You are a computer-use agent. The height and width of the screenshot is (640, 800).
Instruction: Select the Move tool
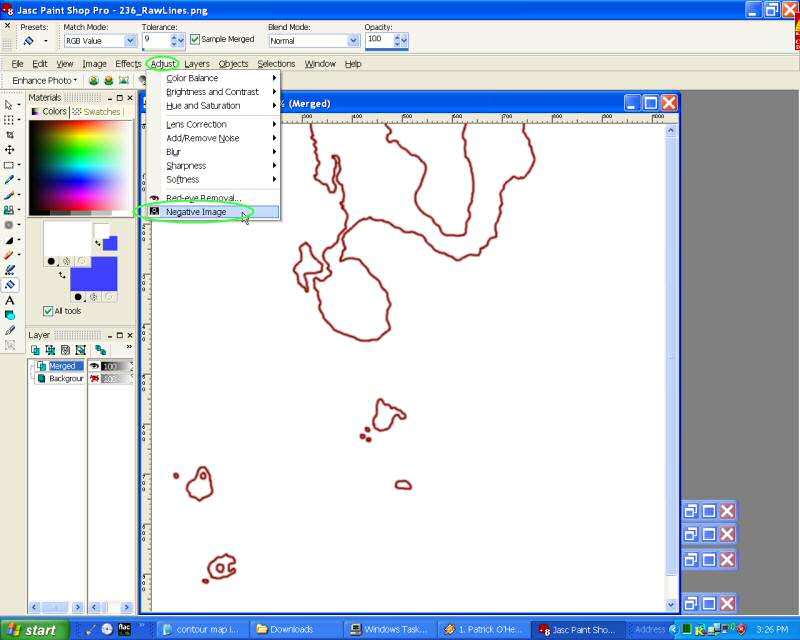click(10, 149)
